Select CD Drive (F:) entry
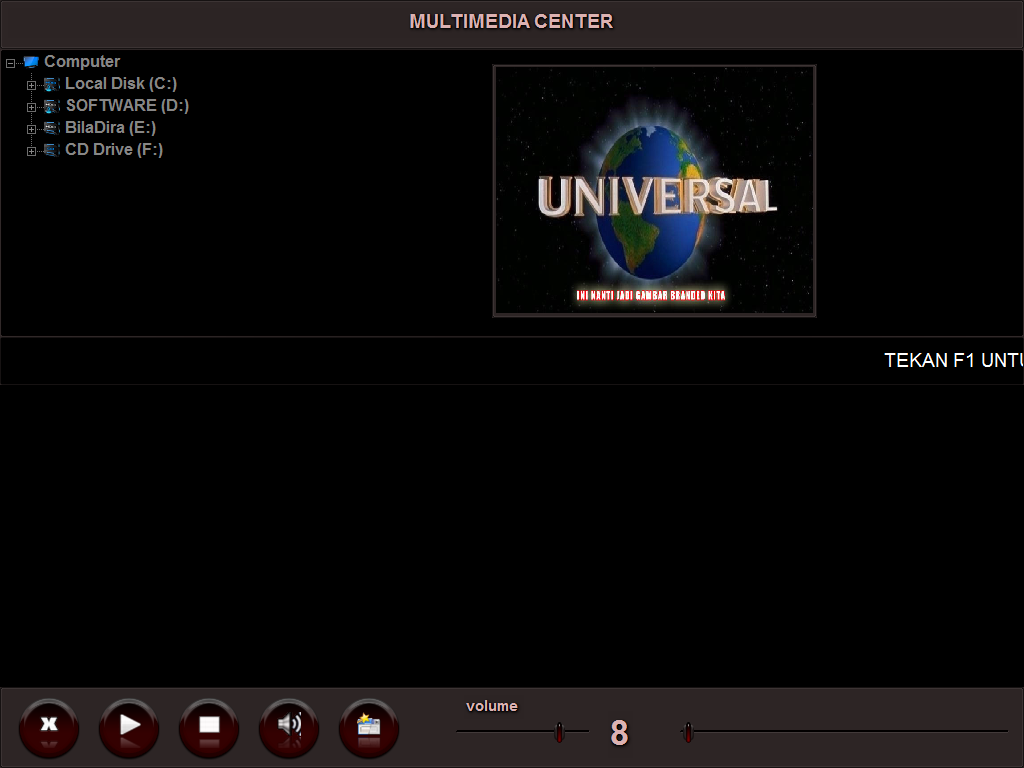Image resolution: width=1024 pixels, height=768 pixels. coord(114,150)
